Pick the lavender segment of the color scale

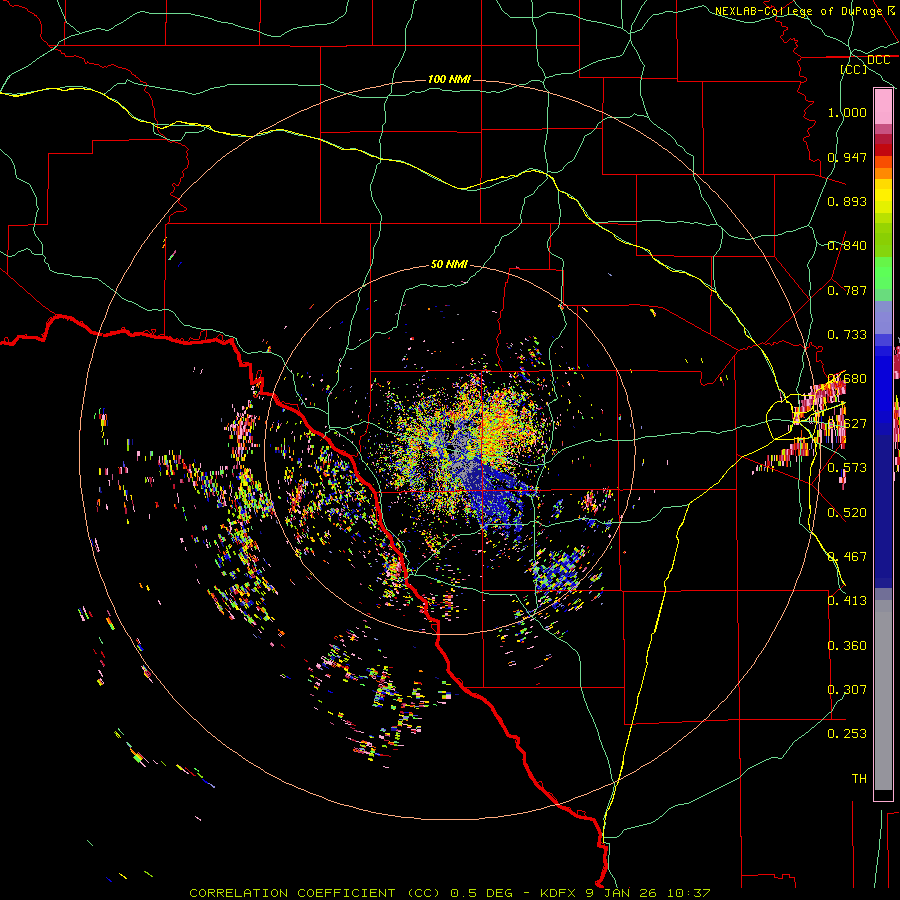coord(883,317)
